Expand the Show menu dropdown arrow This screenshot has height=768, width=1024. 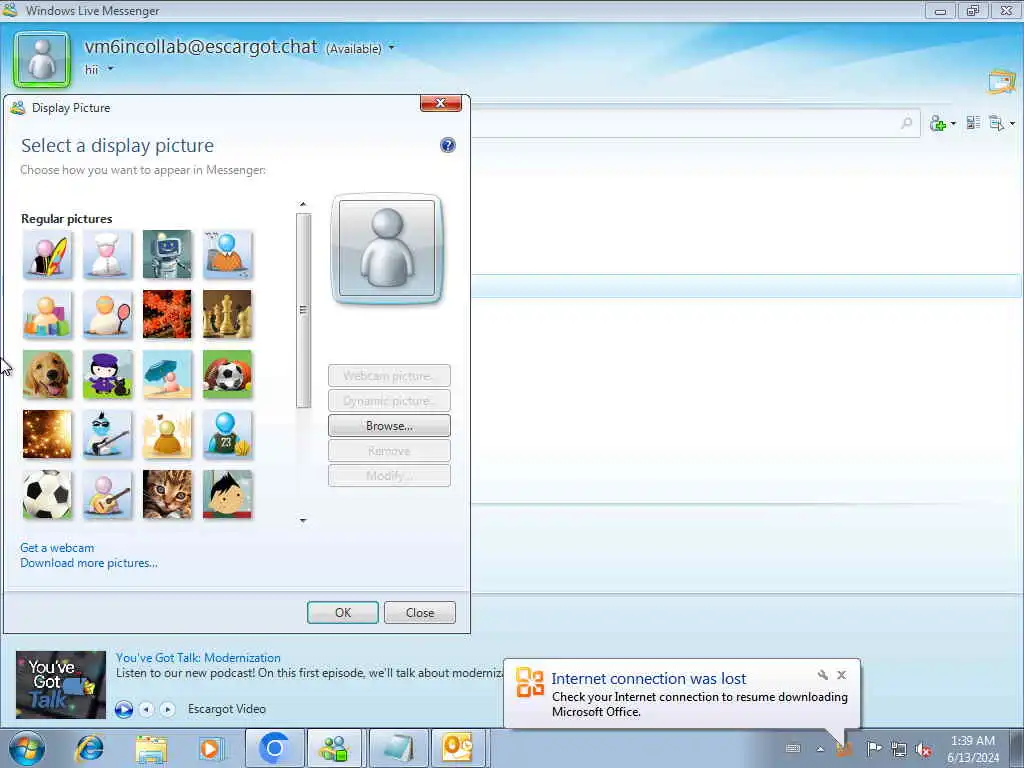click(1012, 123)
